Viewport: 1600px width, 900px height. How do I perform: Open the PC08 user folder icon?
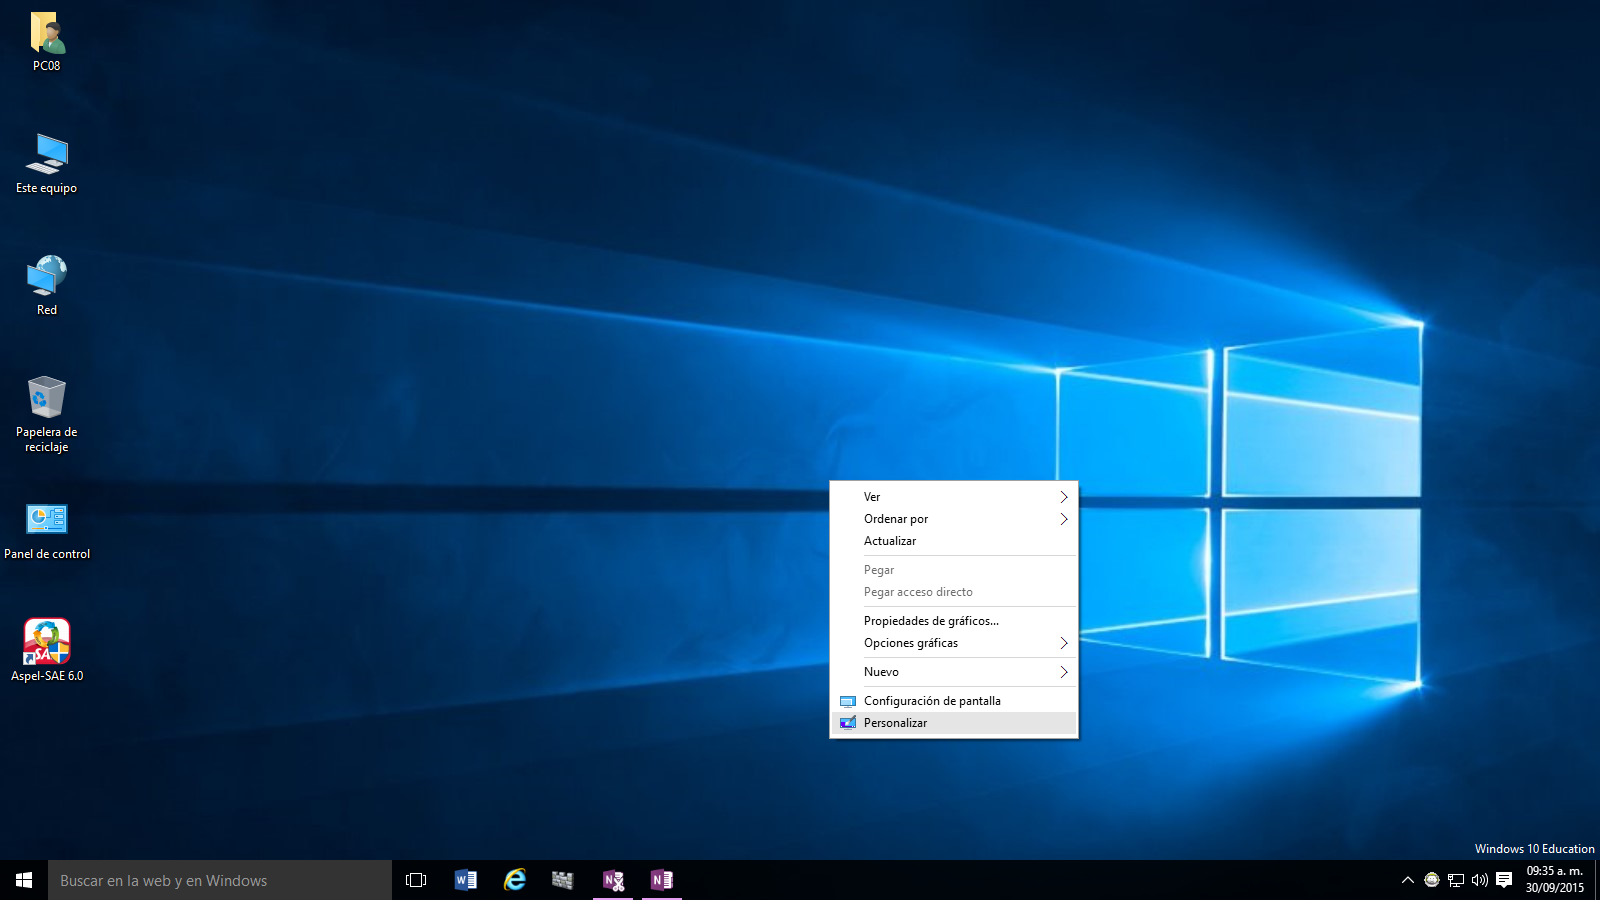click(46, 34)
